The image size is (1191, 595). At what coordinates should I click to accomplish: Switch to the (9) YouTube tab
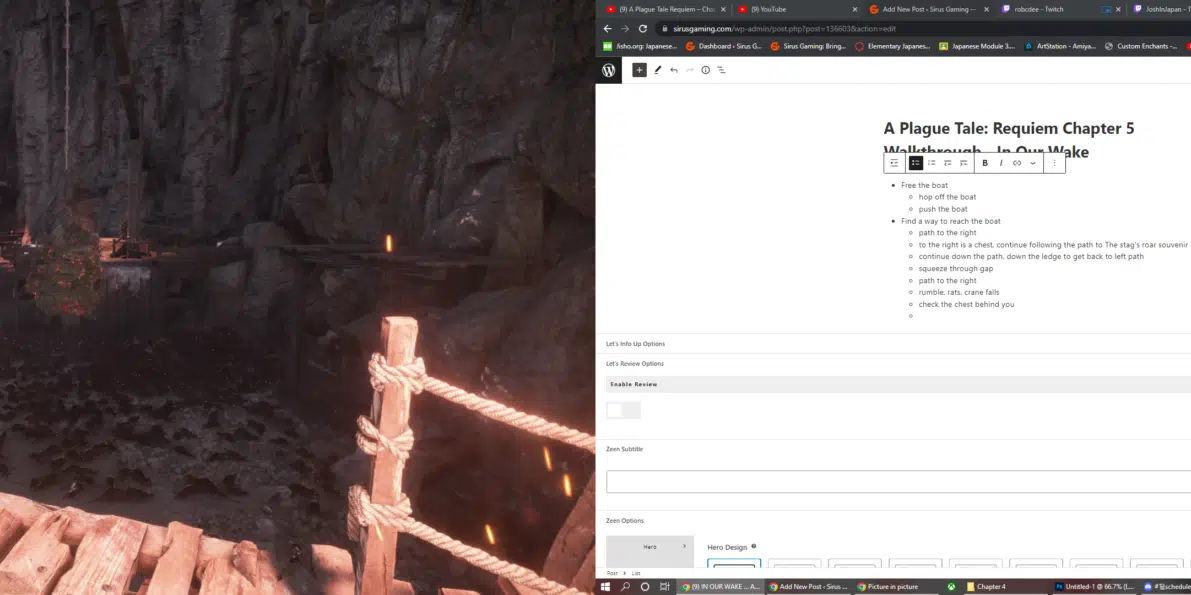(798, 9)
